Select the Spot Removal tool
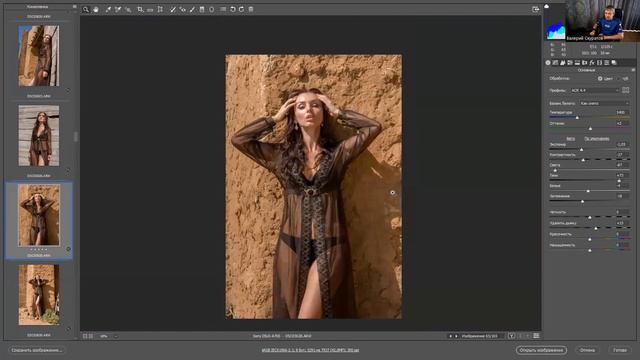 tap(173, 9)
